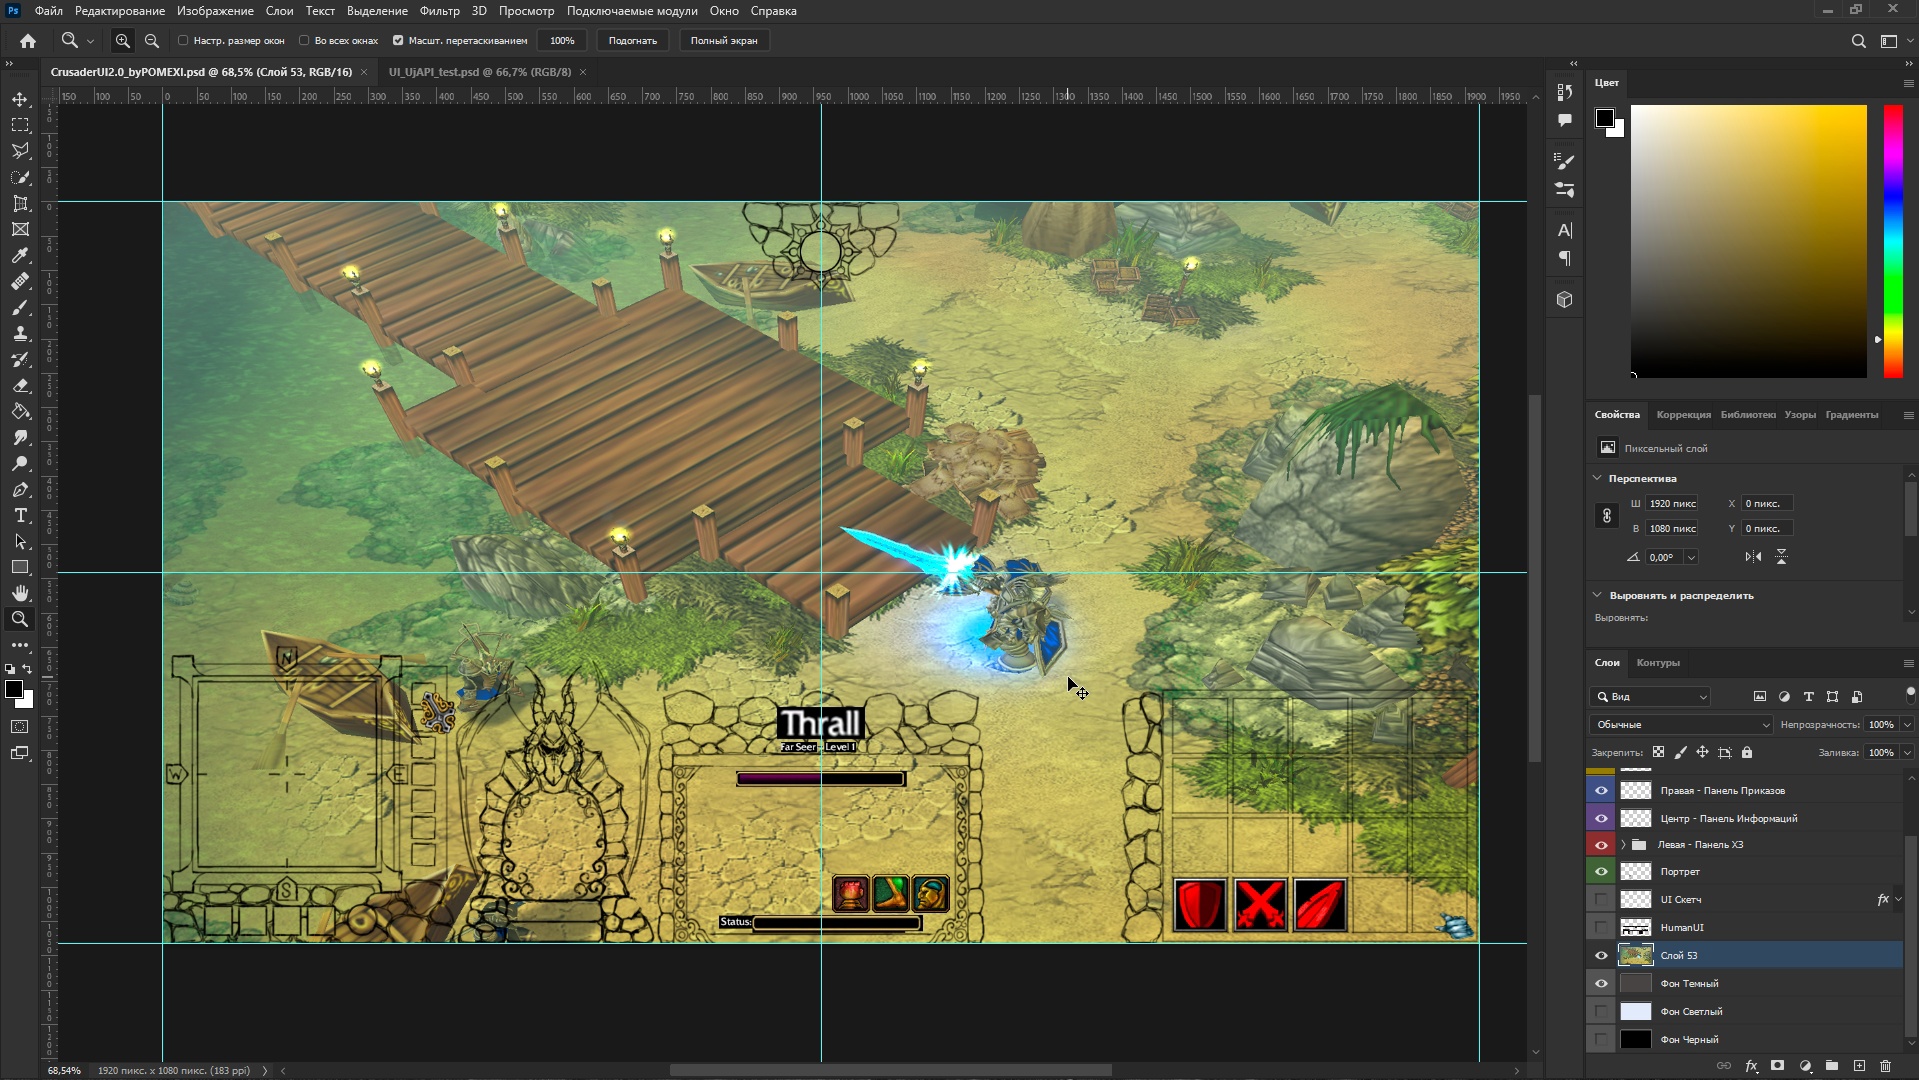Open the History panel icon
Screen dimensions: 1919x1080
tap(1565, 91)
